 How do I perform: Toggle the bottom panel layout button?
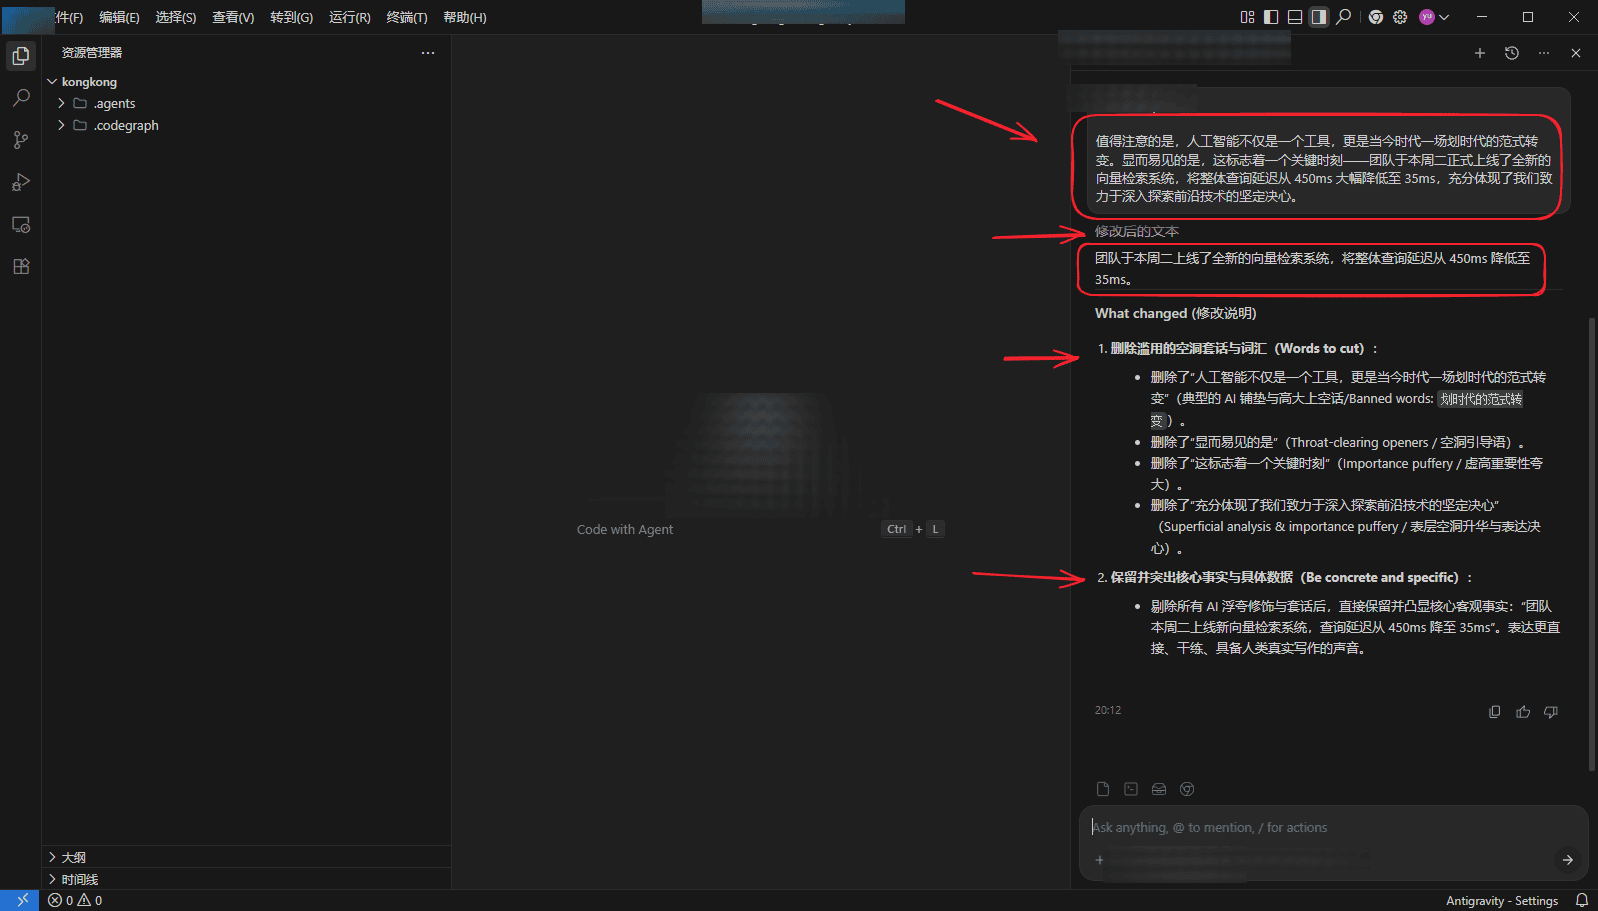1295,17
